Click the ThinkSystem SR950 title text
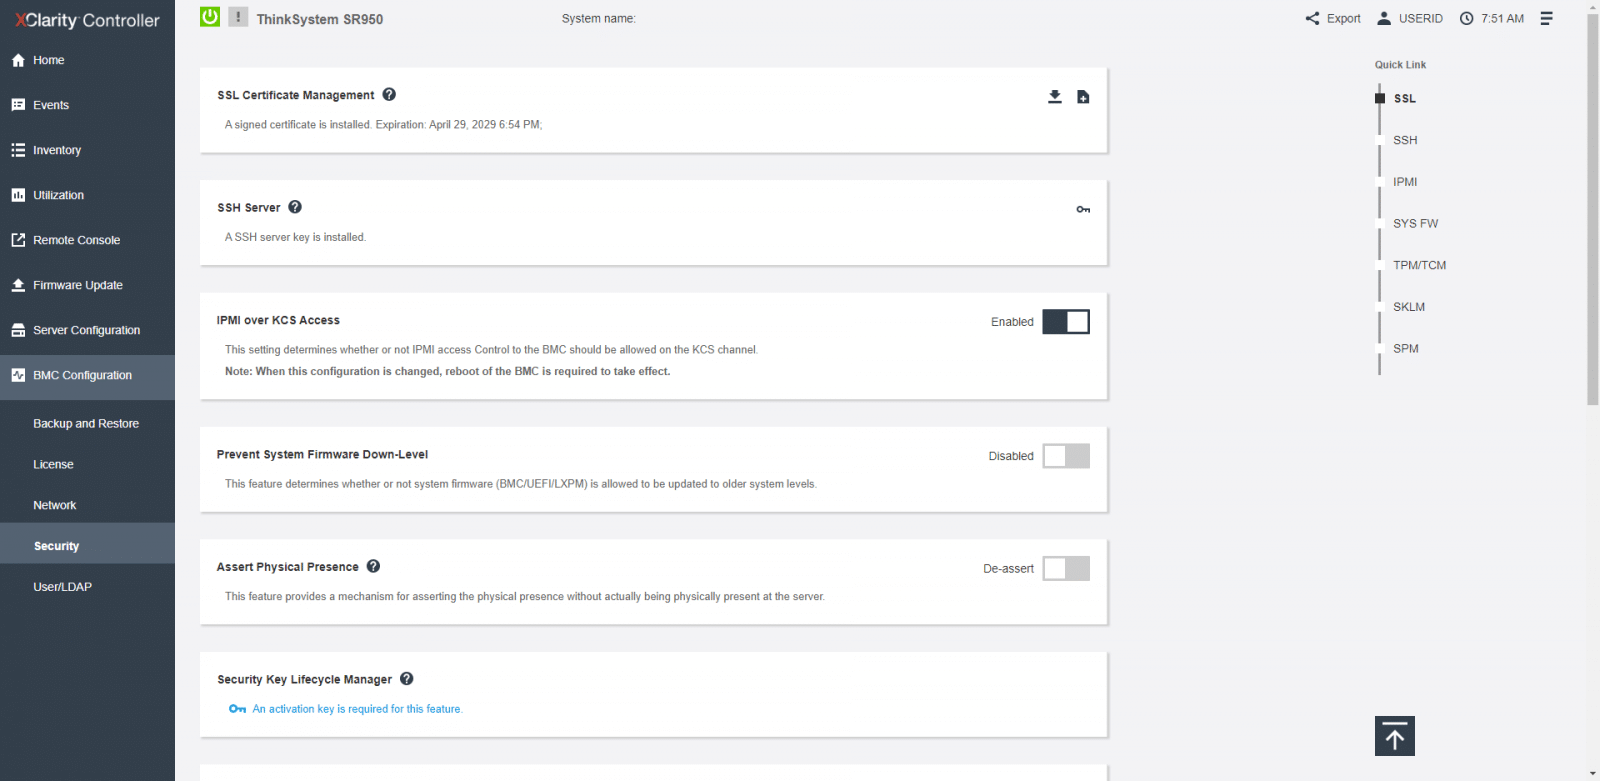Screen dimensions: 1600x781 pyautogui.click(x=319, y=19)
